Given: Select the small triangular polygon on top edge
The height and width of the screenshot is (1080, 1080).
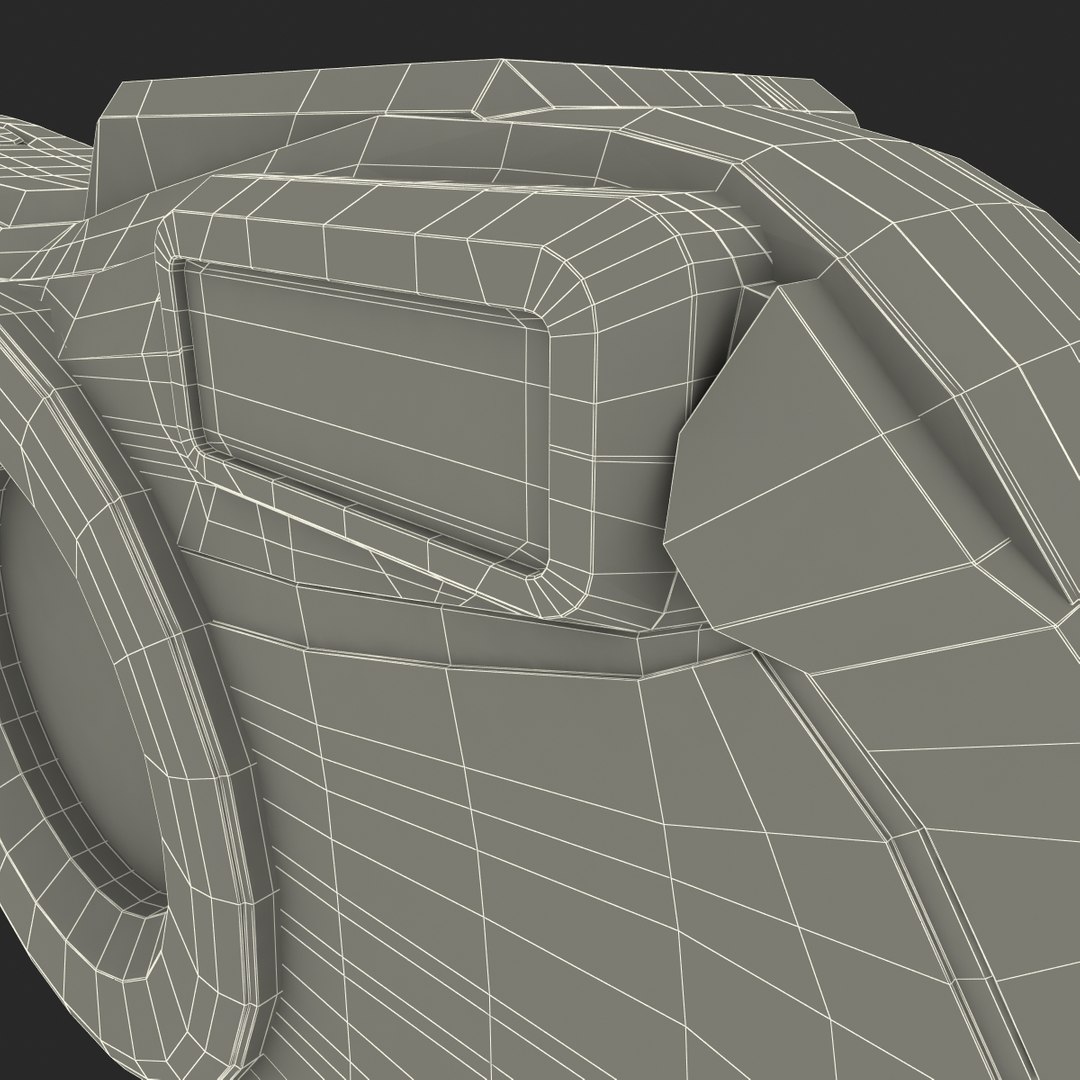Looking at the screenshot, I should (510, 88).
